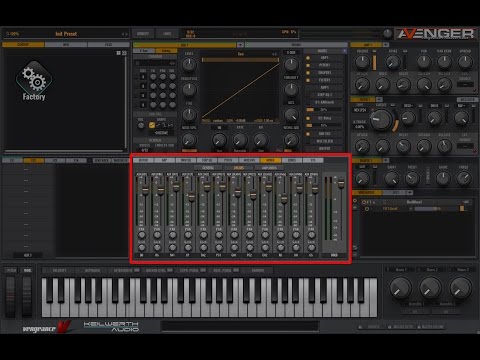
Task: Click the mixer master fader
Action: pyautogui.click(x=341, y=184)
